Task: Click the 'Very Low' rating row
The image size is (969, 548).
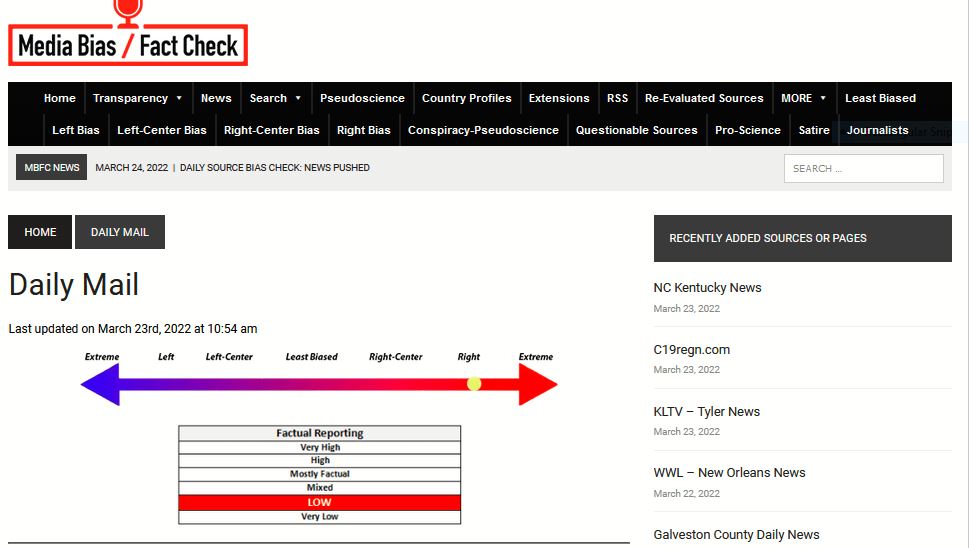Action: pos(319,516)
